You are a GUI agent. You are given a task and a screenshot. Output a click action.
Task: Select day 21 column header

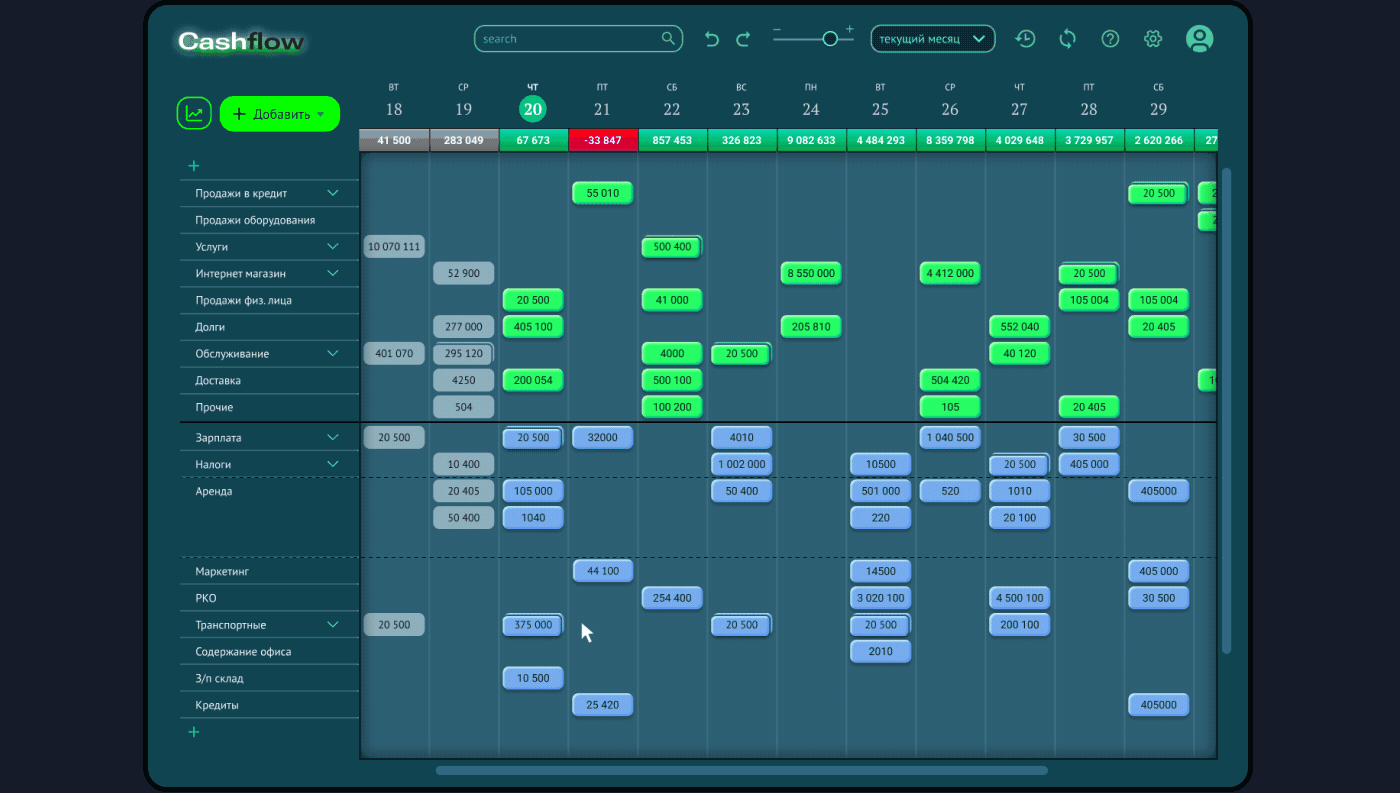click(x=602, y=109)
